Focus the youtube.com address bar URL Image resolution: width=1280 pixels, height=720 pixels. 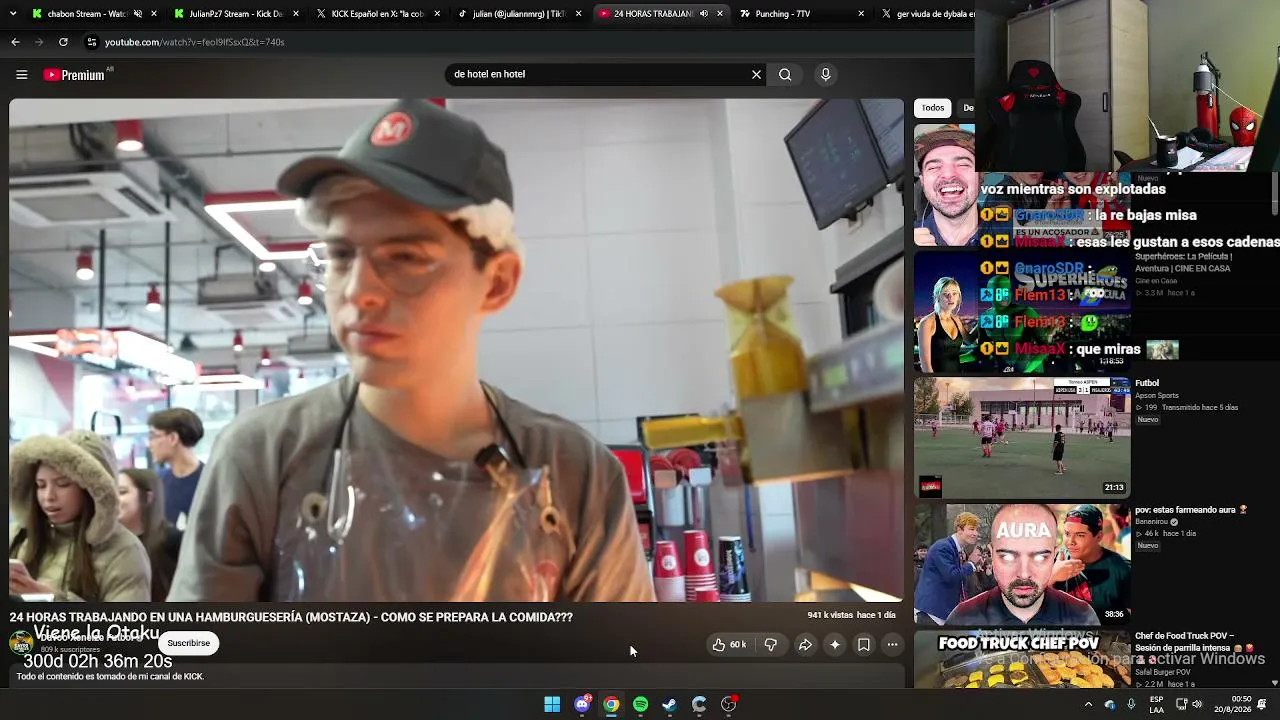click(195, 42)
